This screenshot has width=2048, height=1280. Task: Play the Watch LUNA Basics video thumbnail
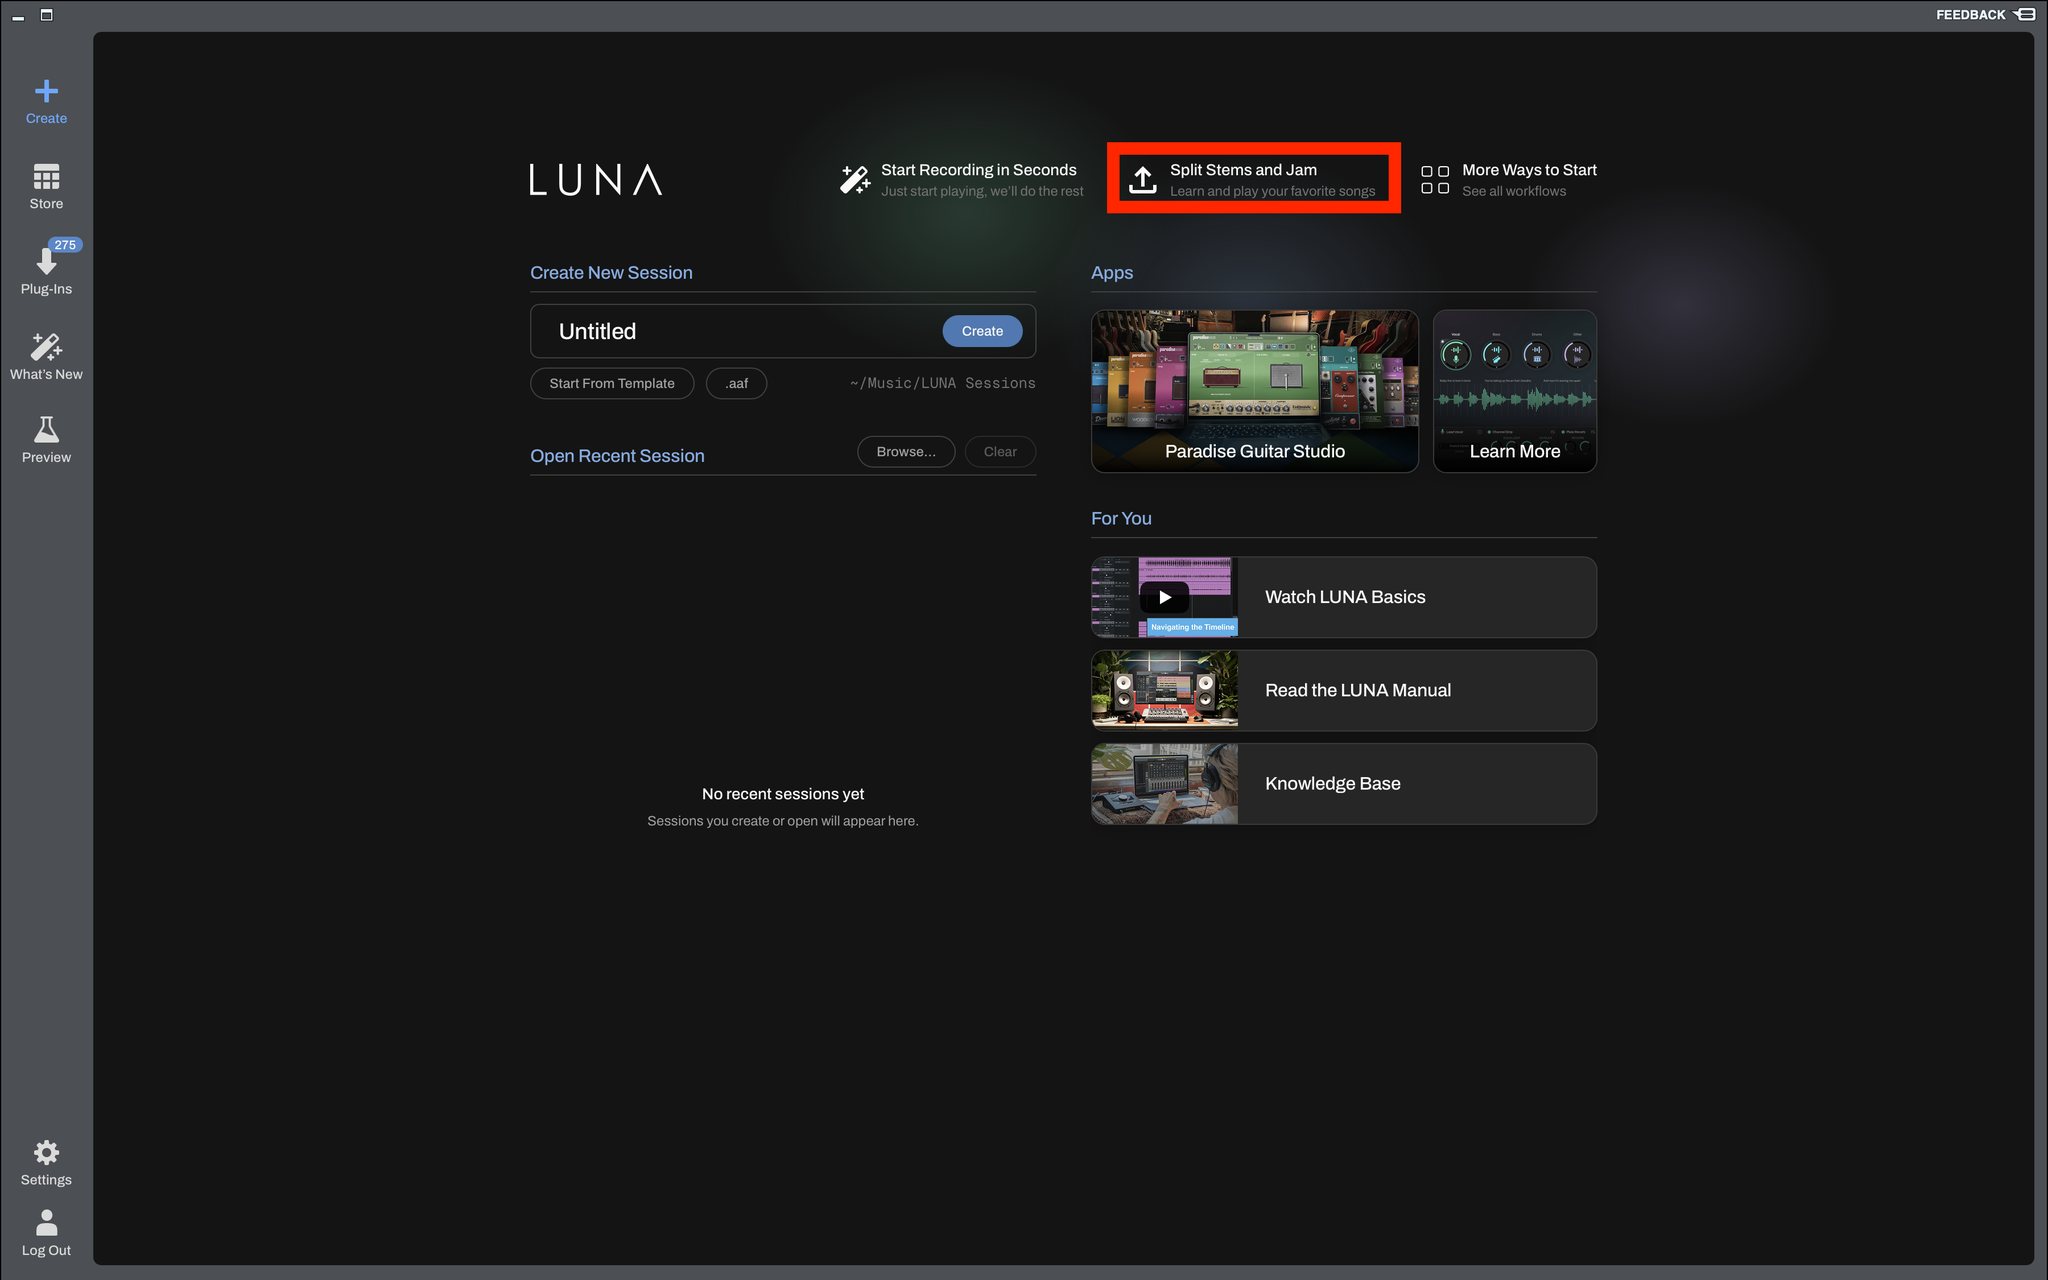(1165, 597)
